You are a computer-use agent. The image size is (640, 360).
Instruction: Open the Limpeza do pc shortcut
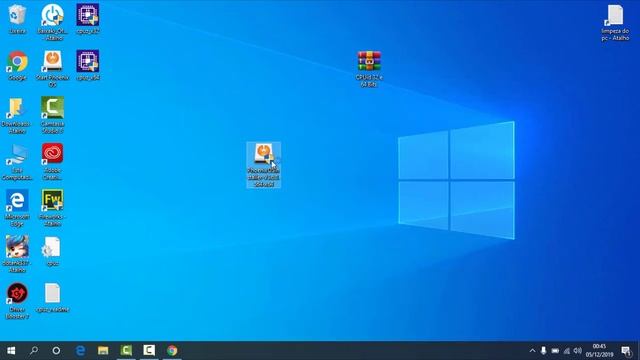(x=615, y=22)
